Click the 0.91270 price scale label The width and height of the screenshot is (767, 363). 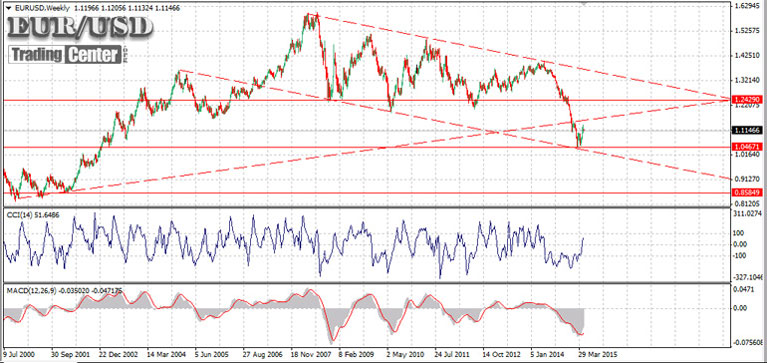click(x=746, y=179)
